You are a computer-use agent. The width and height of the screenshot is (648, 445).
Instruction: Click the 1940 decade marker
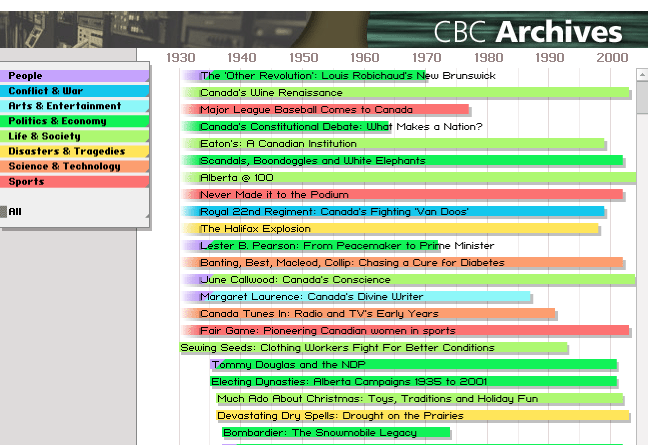(242, 57)
